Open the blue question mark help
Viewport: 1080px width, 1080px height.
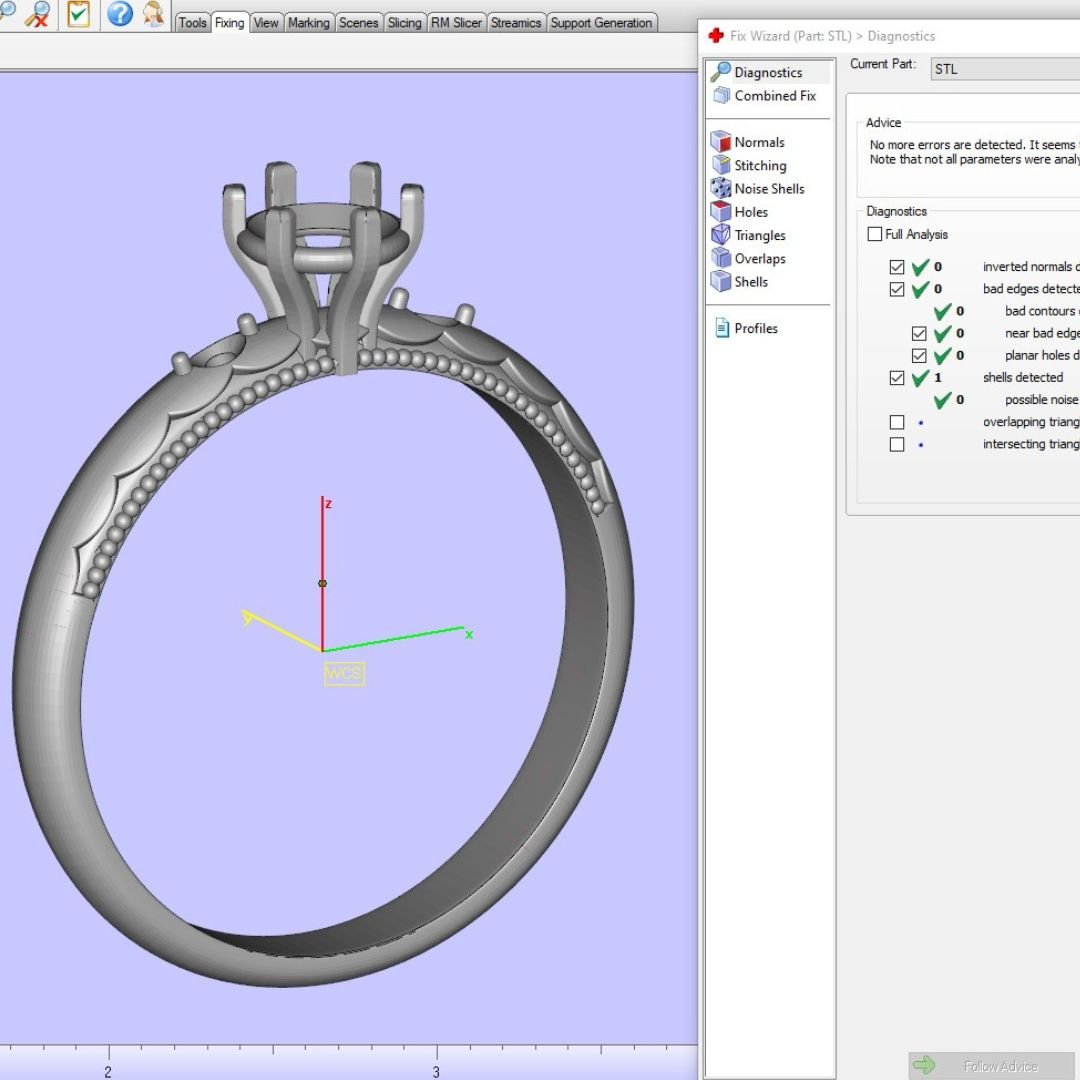point(120,14)
